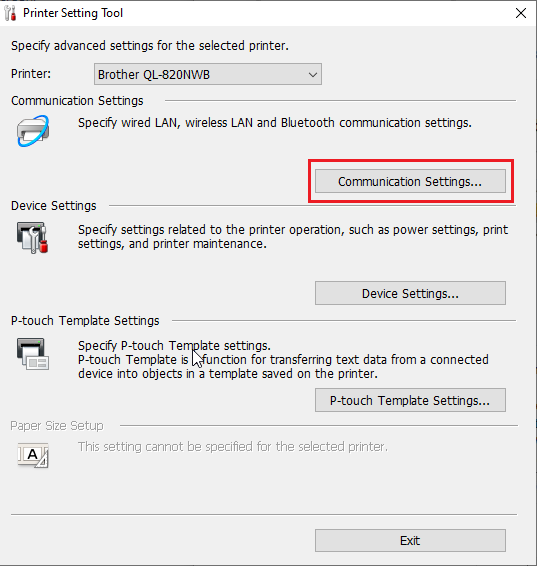Click the Printer Setting Tool title bar icon

pyautogui.click(x=10, y=13)
